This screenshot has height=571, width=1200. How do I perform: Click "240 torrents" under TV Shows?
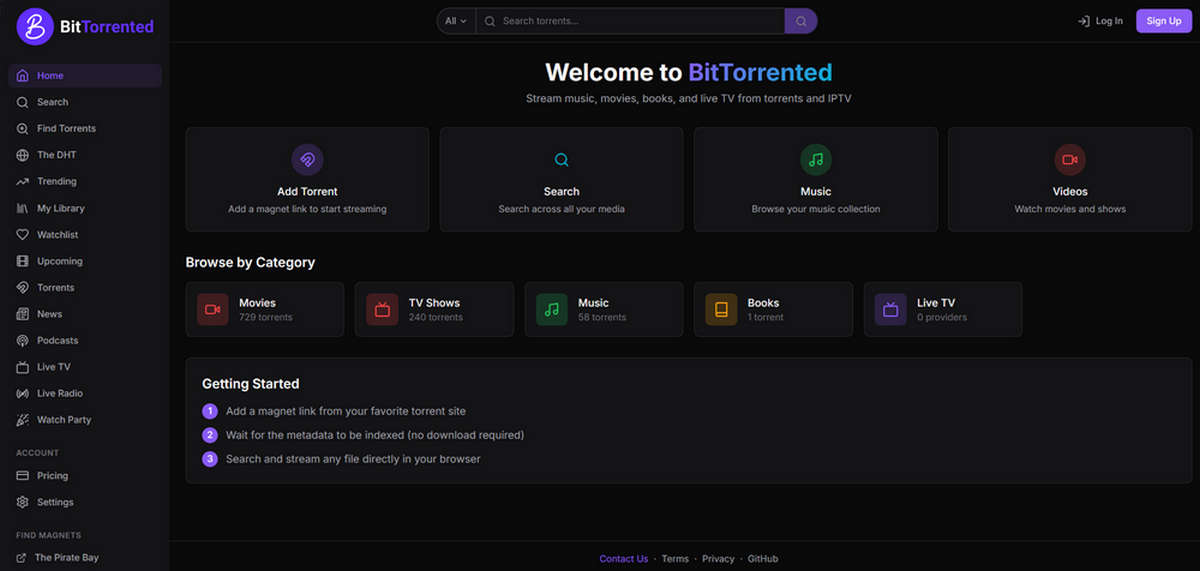436,318
